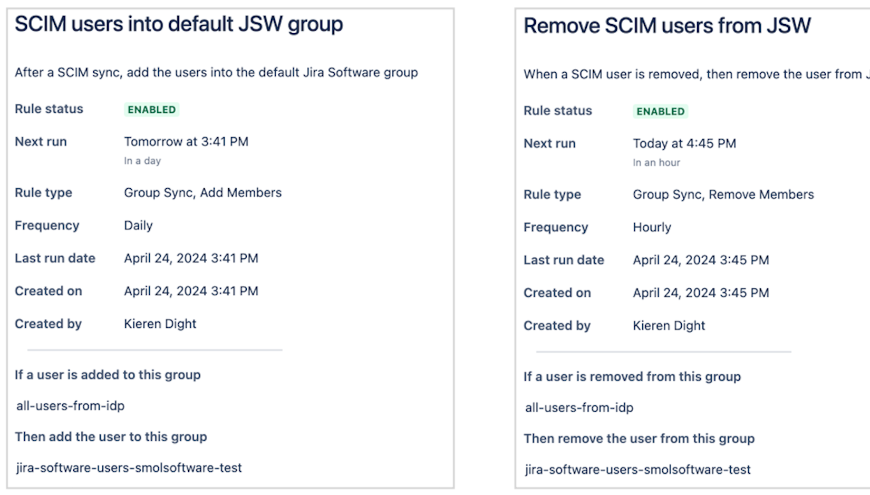Click the 'After a SCIM sync' rule description
This screenshot has width=870, height=495.
click(x=216, y=72)
